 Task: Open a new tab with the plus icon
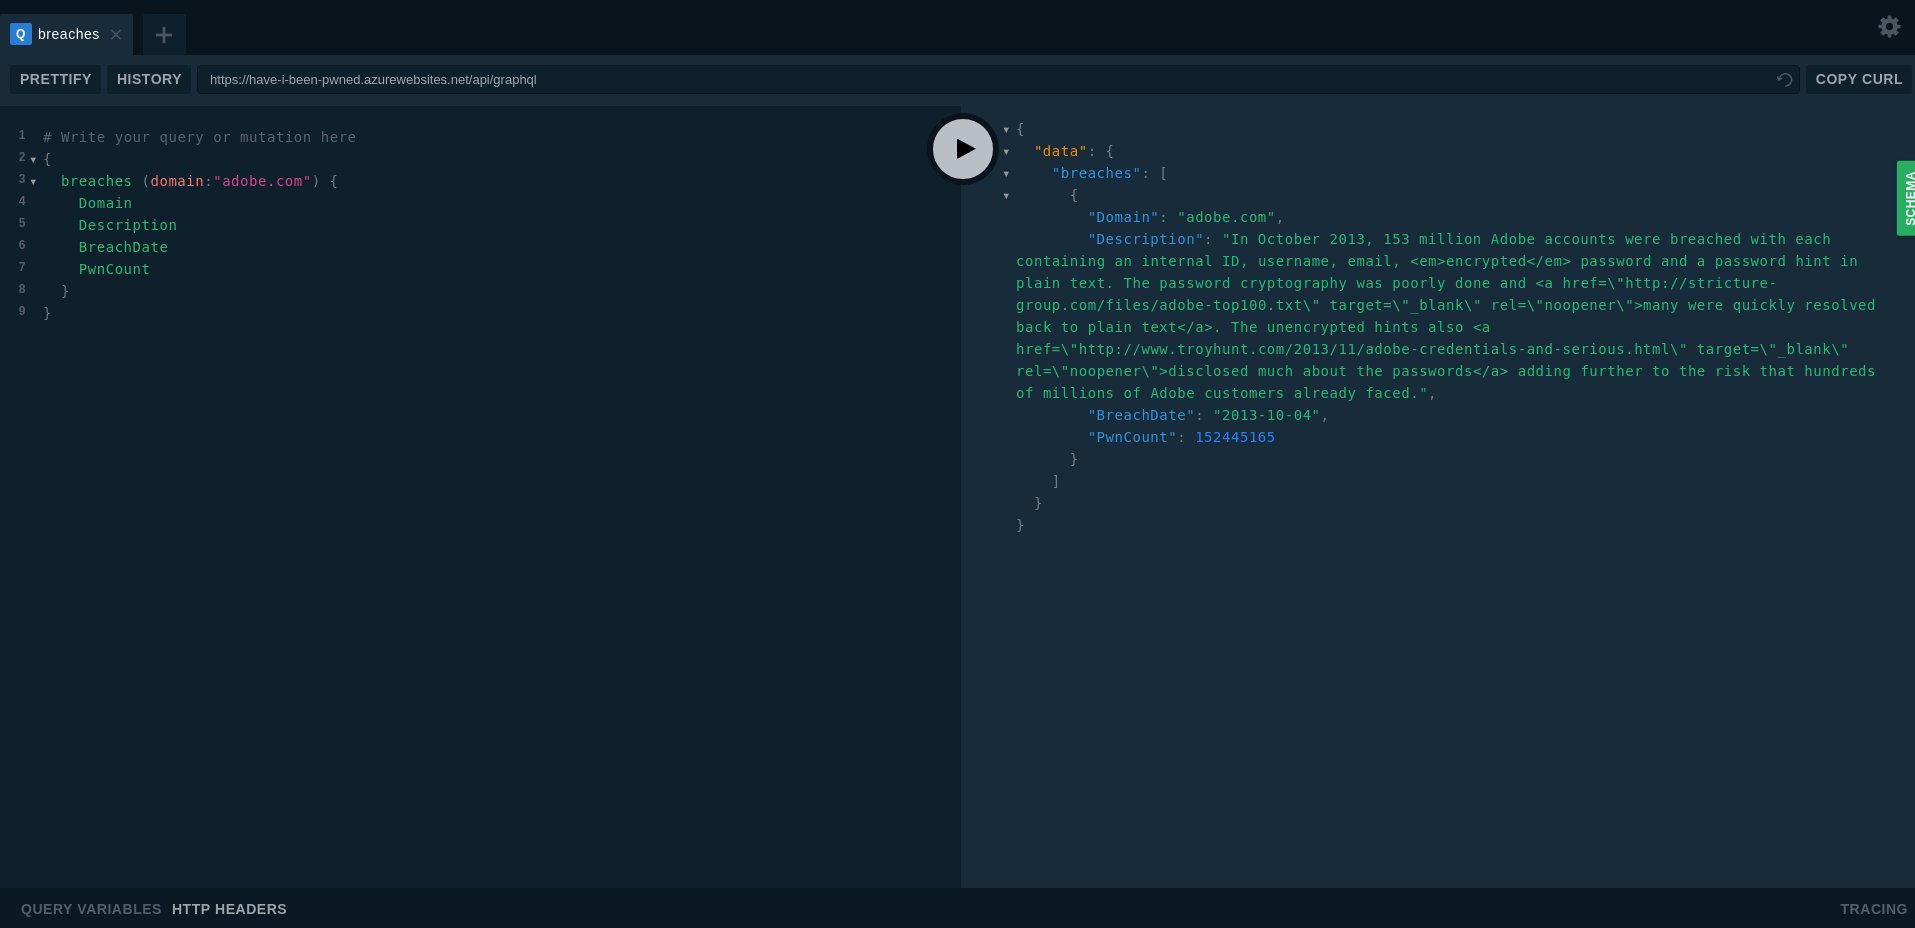(x=163, y=34)
